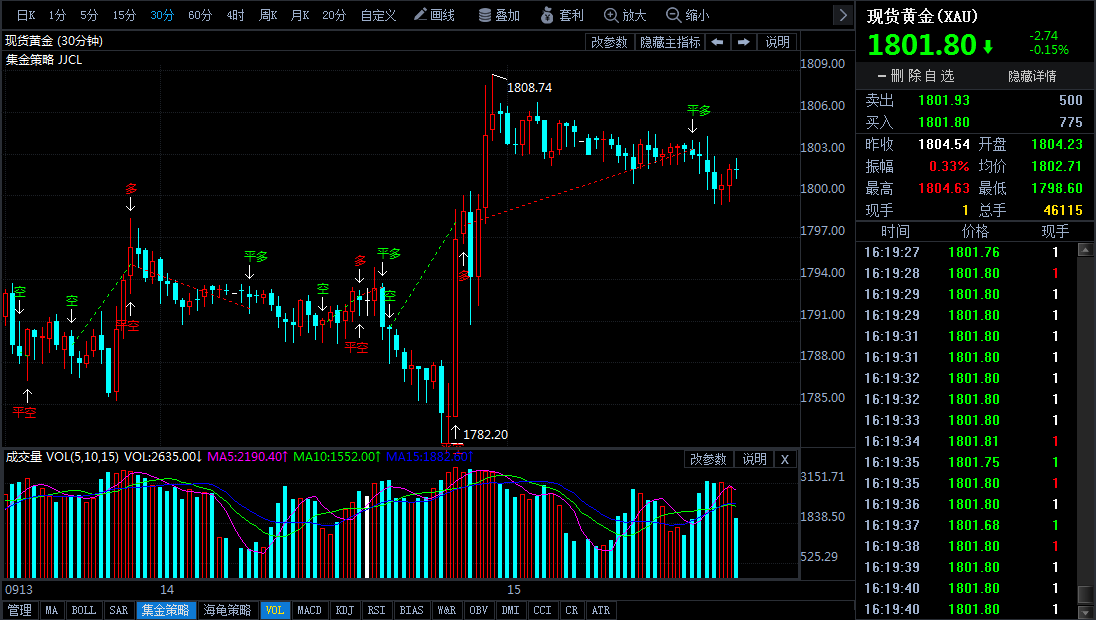Click the 买入 price 1801.80
Screen dimensions: 1096x620
(x=944, y=122)
